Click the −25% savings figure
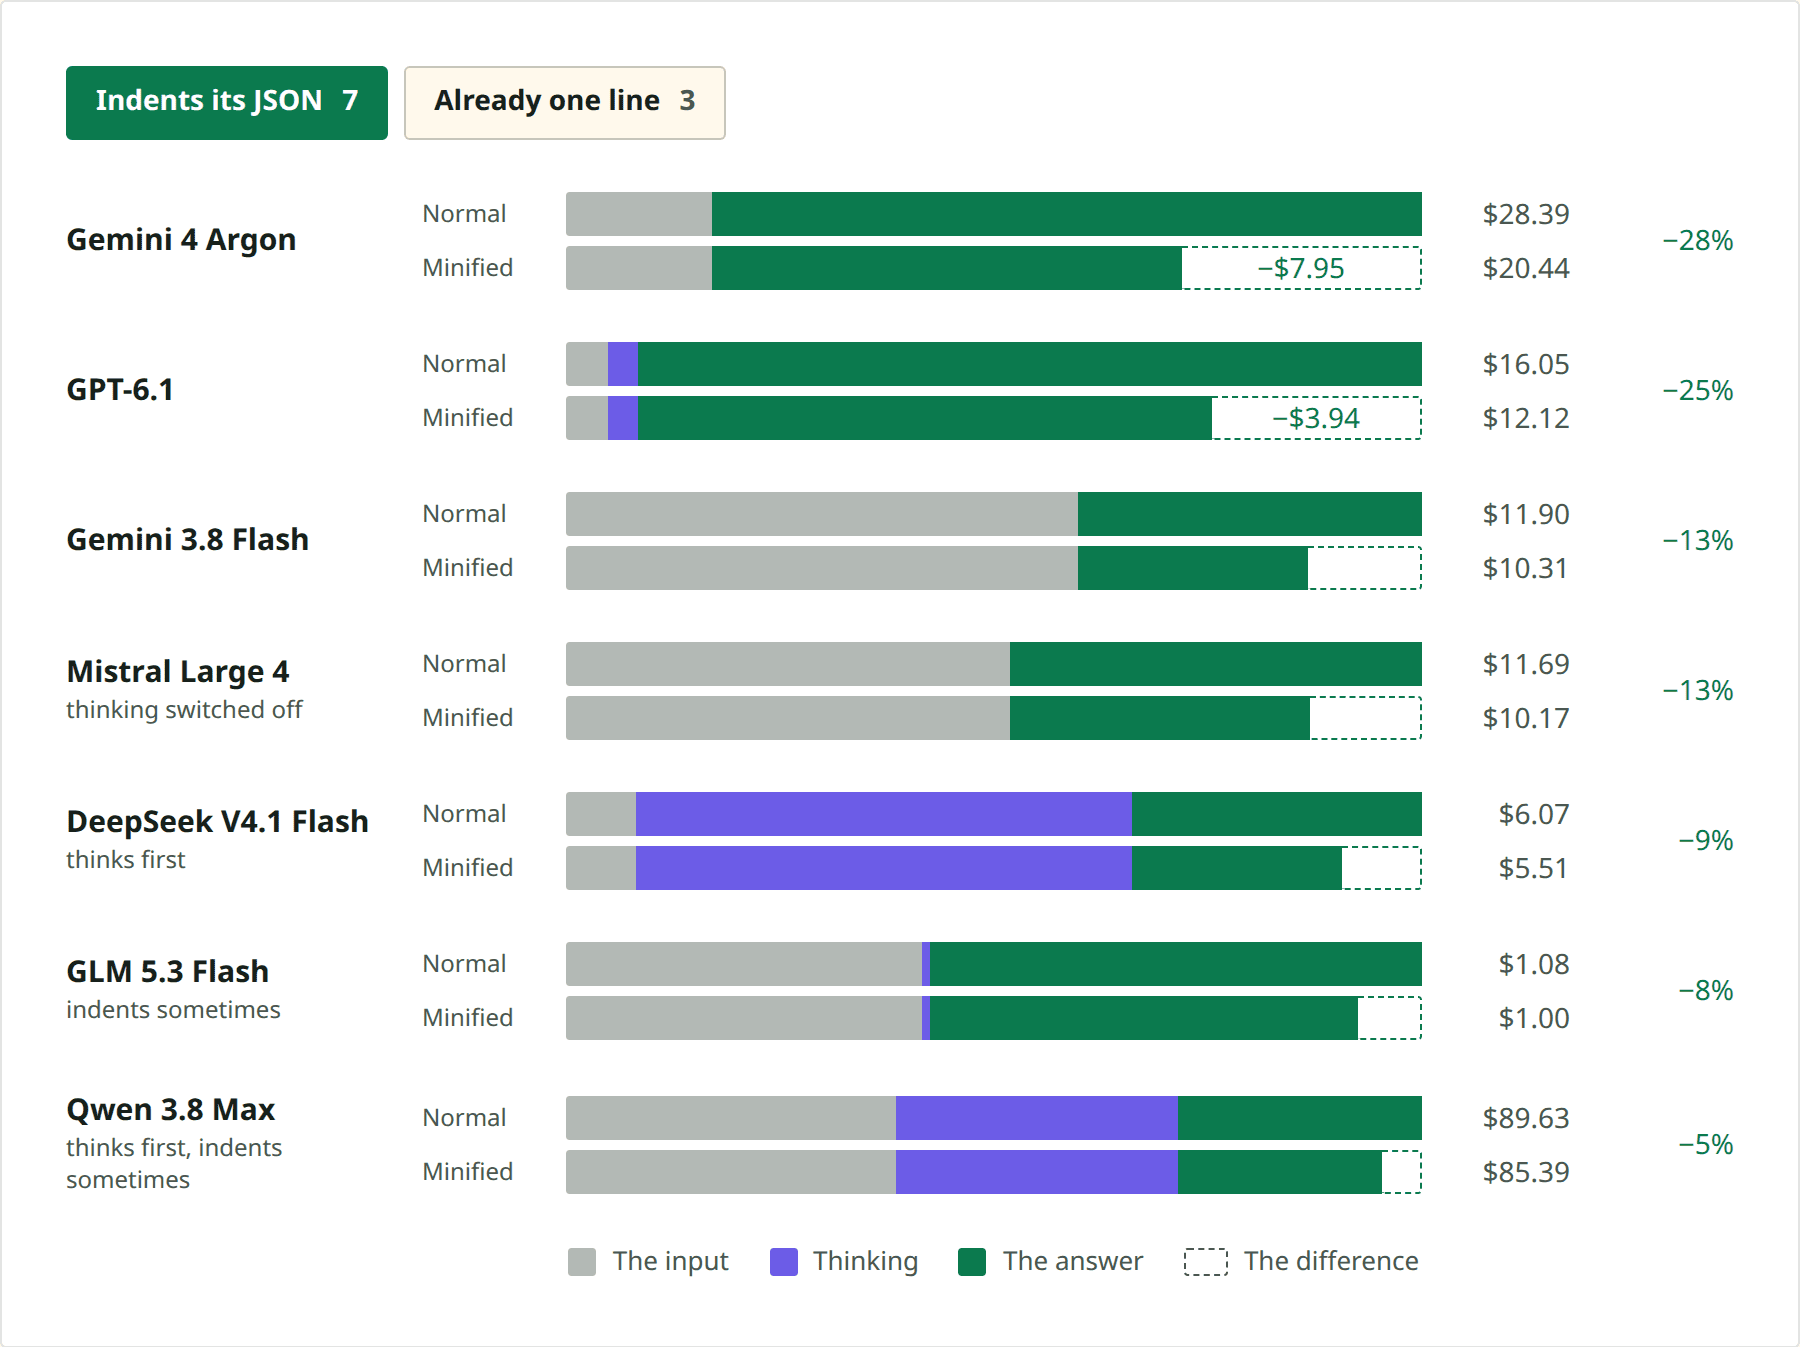This screenshot has width=1800, height=1347. coord(1698,391)
